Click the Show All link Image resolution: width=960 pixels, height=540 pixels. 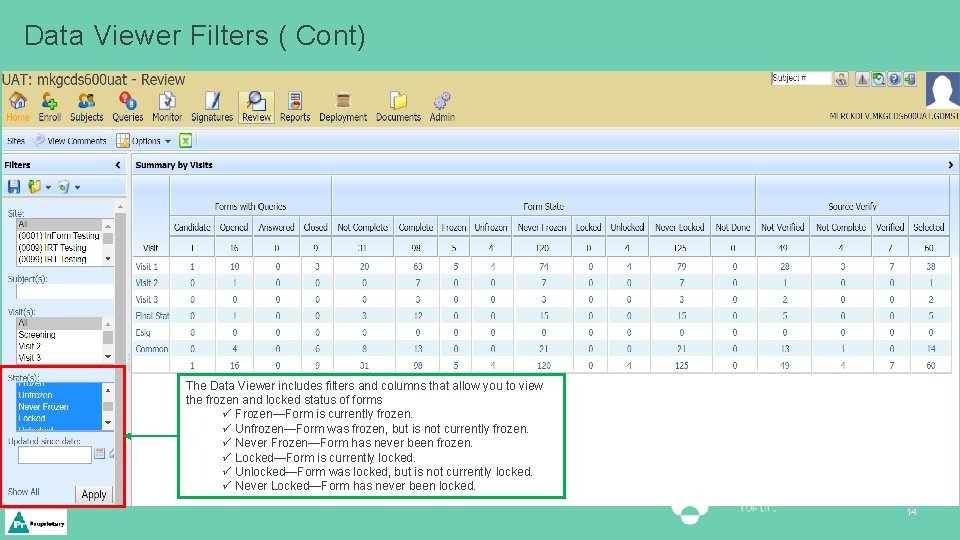[x=23, y=492]
